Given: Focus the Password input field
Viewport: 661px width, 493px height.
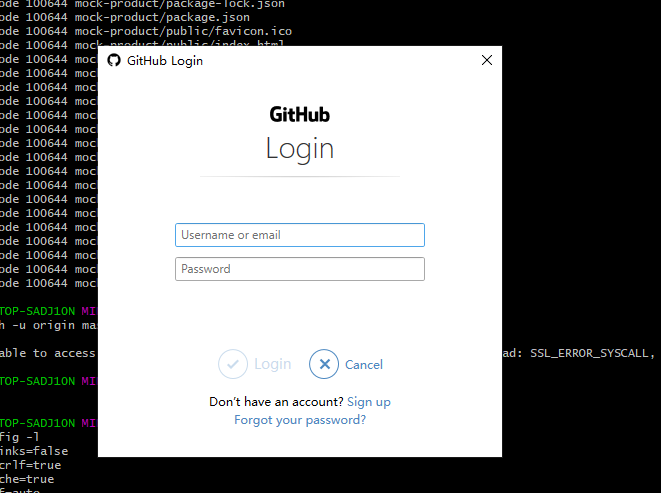Looking at the screenshot, I should pos(300,269).
